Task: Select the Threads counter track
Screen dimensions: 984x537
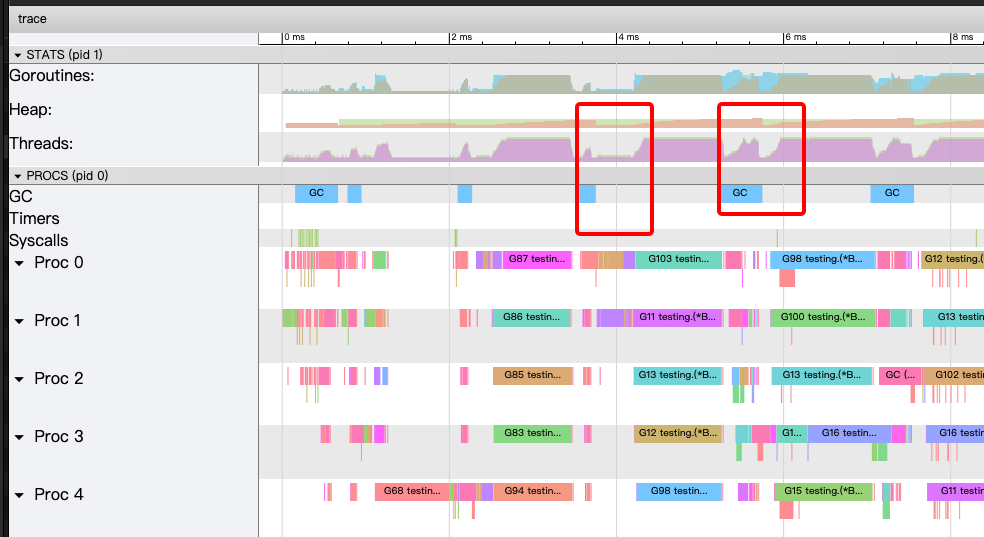Action: (x=621, y=147)
